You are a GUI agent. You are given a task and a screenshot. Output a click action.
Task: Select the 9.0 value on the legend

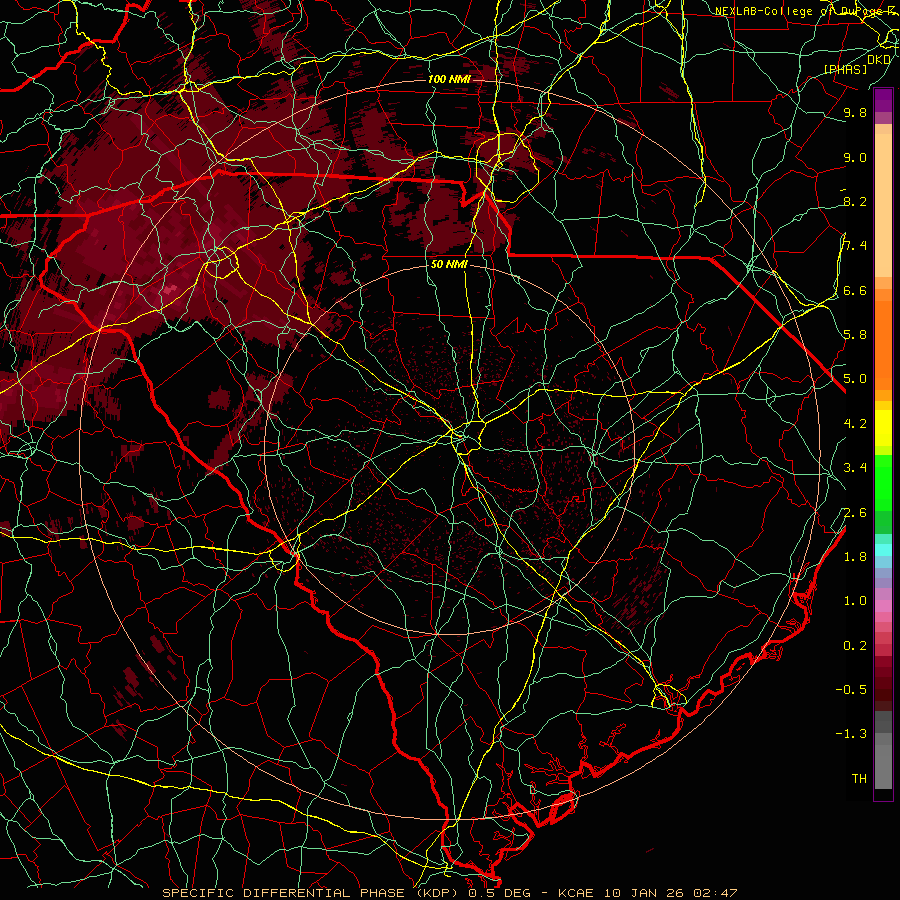point(855,157)
